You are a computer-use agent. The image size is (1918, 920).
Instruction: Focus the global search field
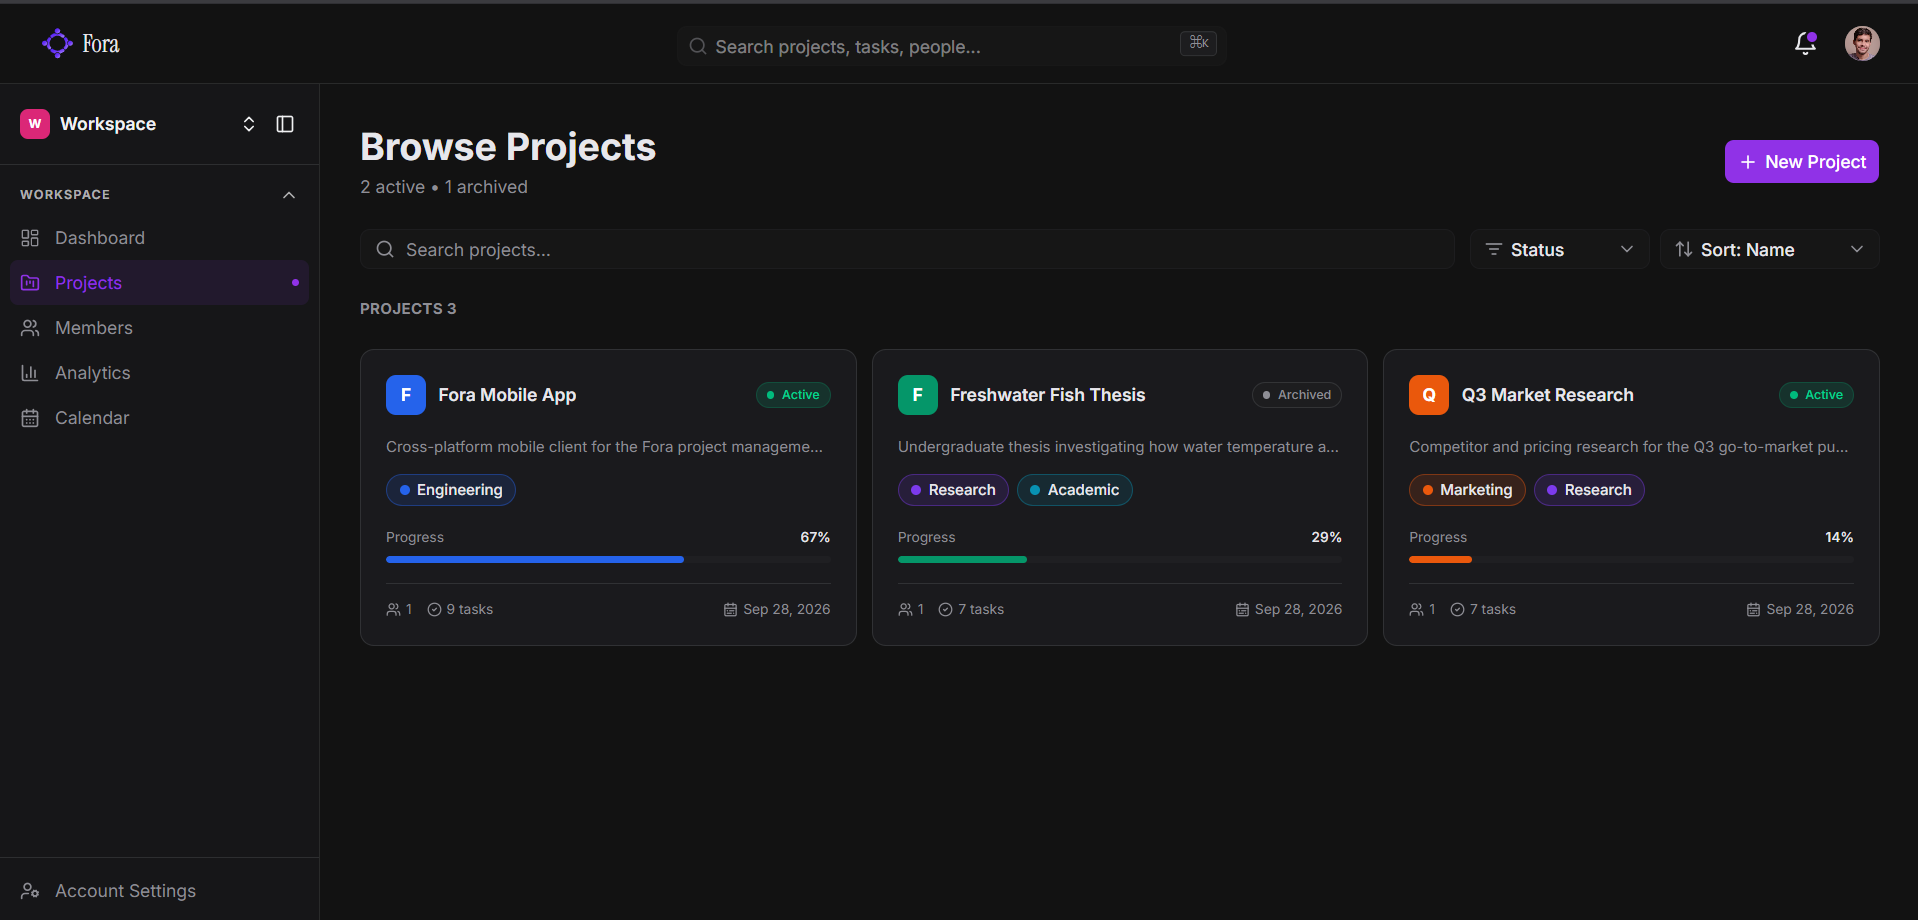click(951, 46)
